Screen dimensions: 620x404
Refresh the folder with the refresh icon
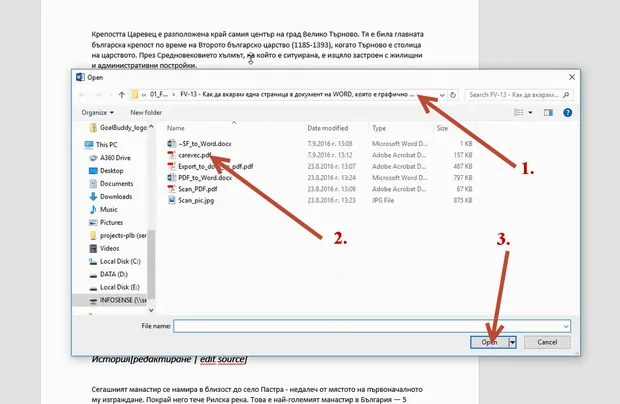click(x=453, y=95)
